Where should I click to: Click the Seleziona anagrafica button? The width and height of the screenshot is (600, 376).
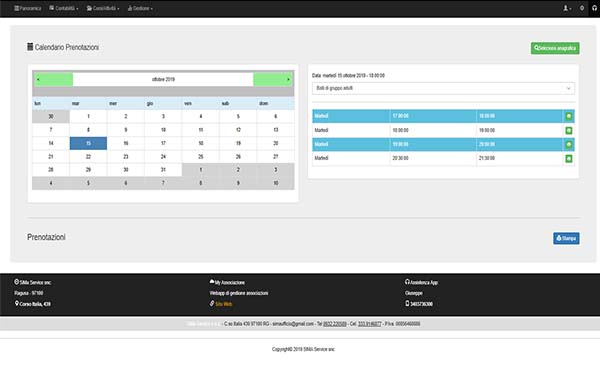pos(555,48)
